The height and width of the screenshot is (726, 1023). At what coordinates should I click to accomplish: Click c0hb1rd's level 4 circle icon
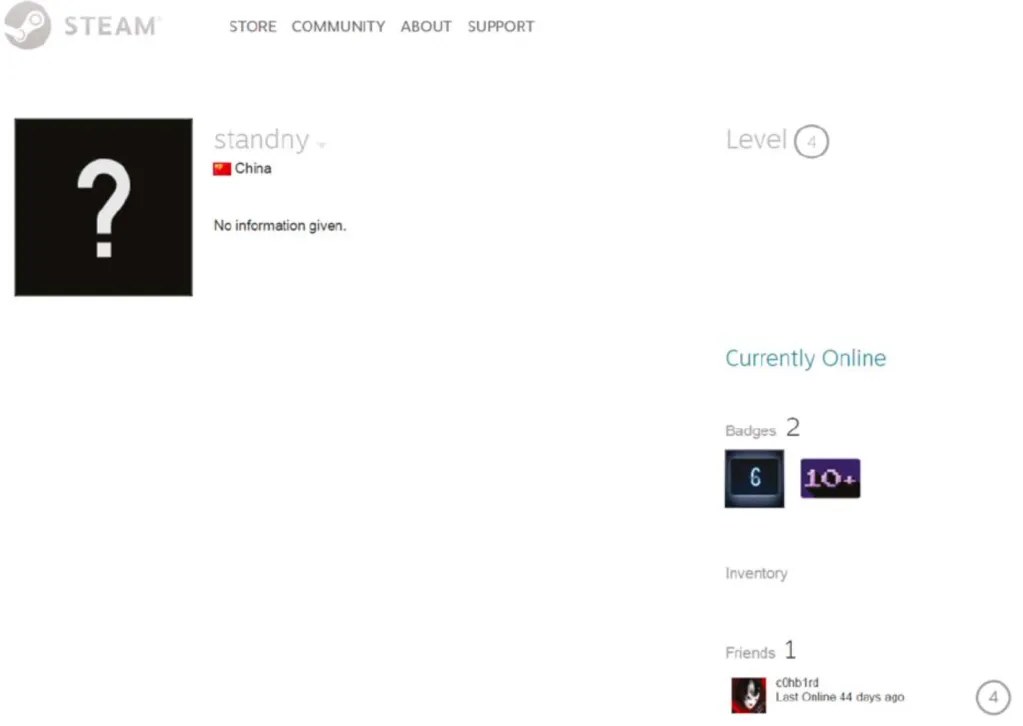993,697
